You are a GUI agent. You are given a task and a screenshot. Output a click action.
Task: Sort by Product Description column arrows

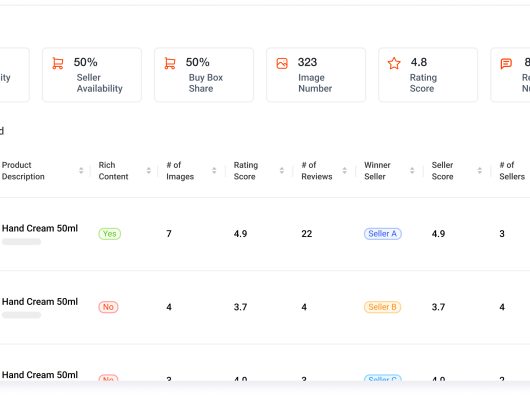81,171
